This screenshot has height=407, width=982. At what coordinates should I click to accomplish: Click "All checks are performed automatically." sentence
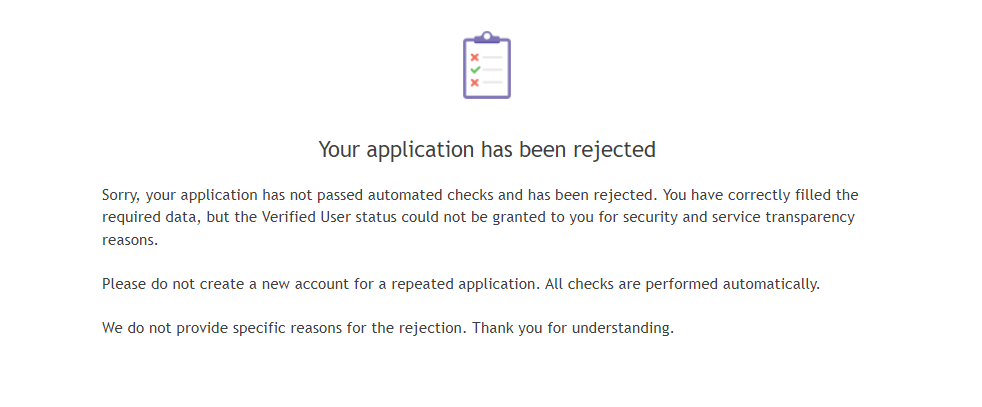pos(682,284)
